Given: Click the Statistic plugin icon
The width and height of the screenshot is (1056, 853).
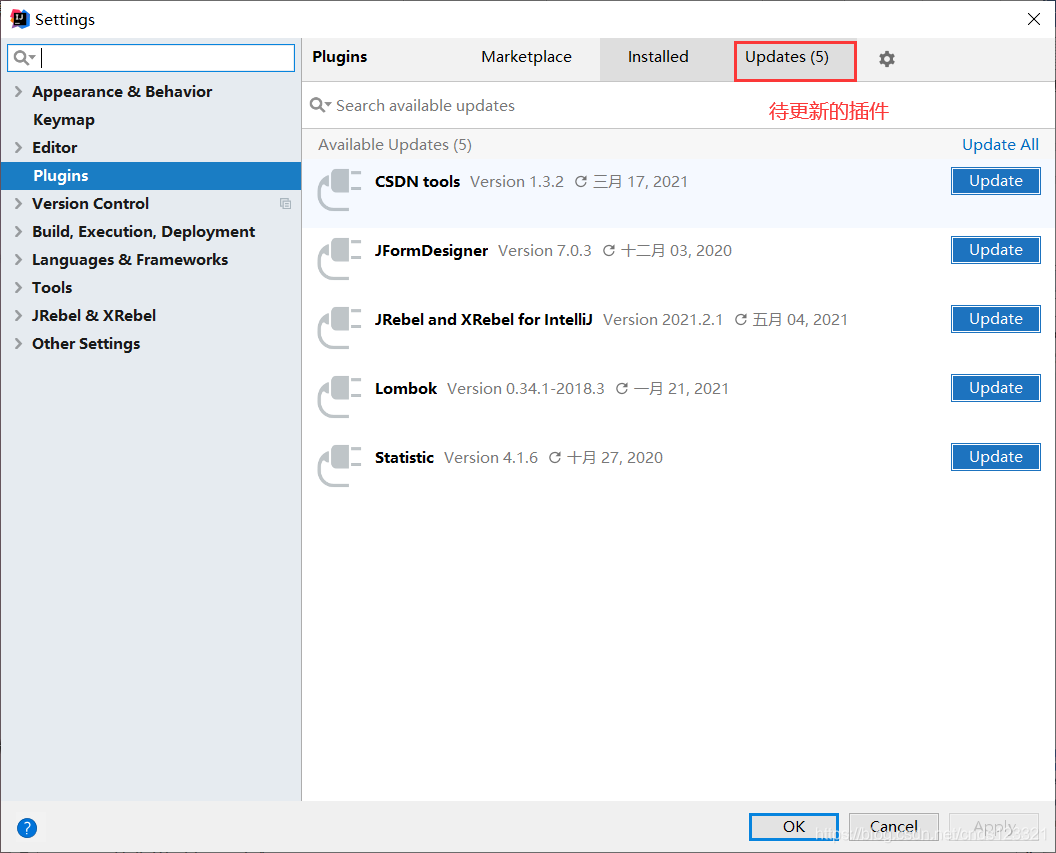Looking at the screenshot, I should (340, 466).
